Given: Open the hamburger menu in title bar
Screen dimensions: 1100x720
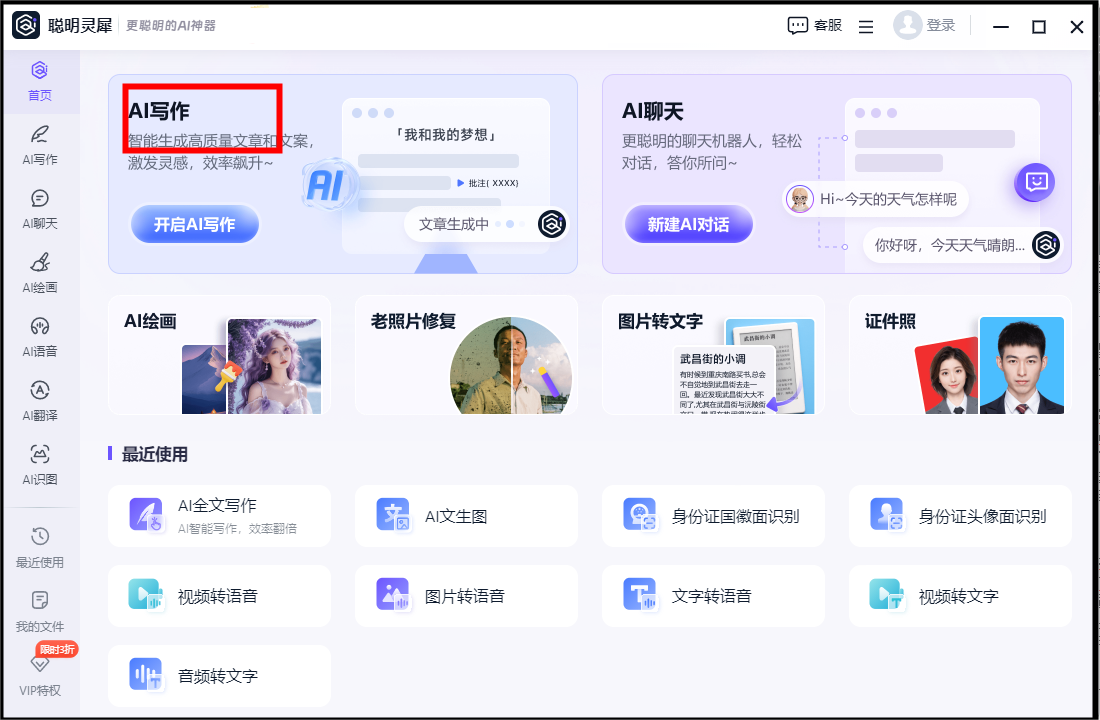Looking at the screenshot, I should coord(866,27).
